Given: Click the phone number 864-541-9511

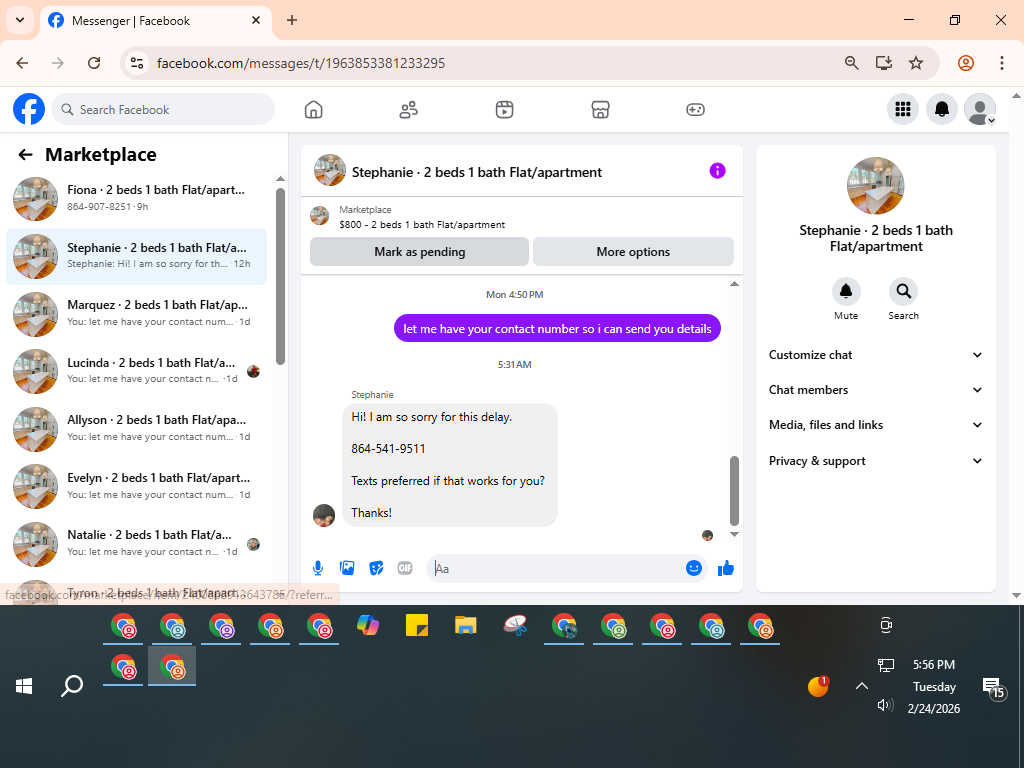Looking at the screenshot, I should pos(388,449).
